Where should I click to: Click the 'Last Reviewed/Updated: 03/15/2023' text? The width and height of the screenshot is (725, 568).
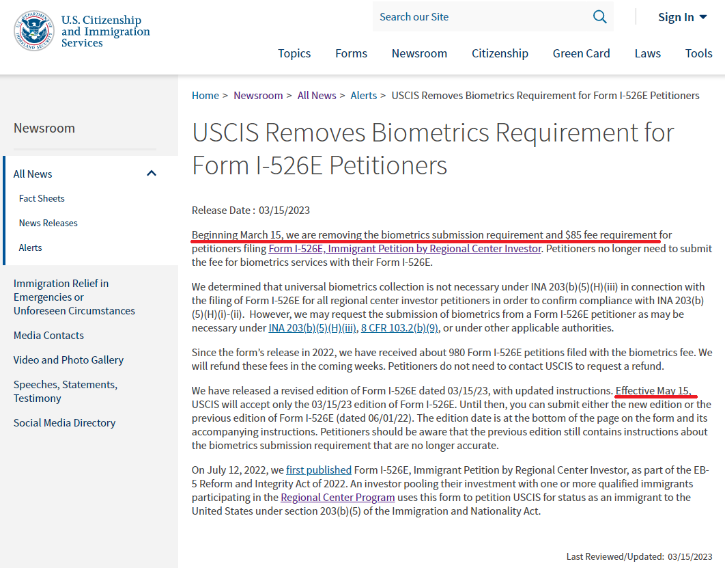pos(639,556)
